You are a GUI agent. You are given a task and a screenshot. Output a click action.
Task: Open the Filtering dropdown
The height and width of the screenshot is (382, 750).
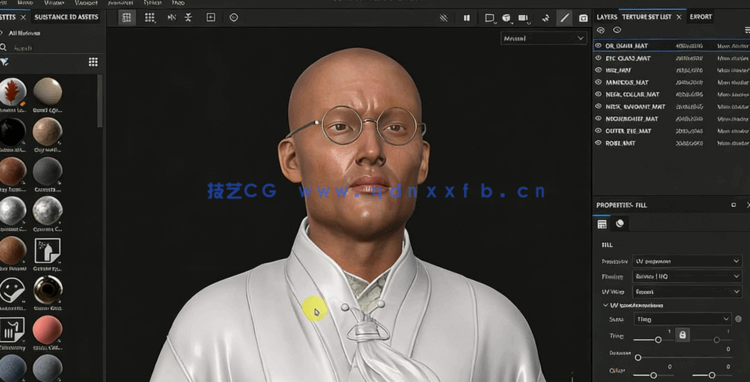pyautogui.click(x=687, y=276)
